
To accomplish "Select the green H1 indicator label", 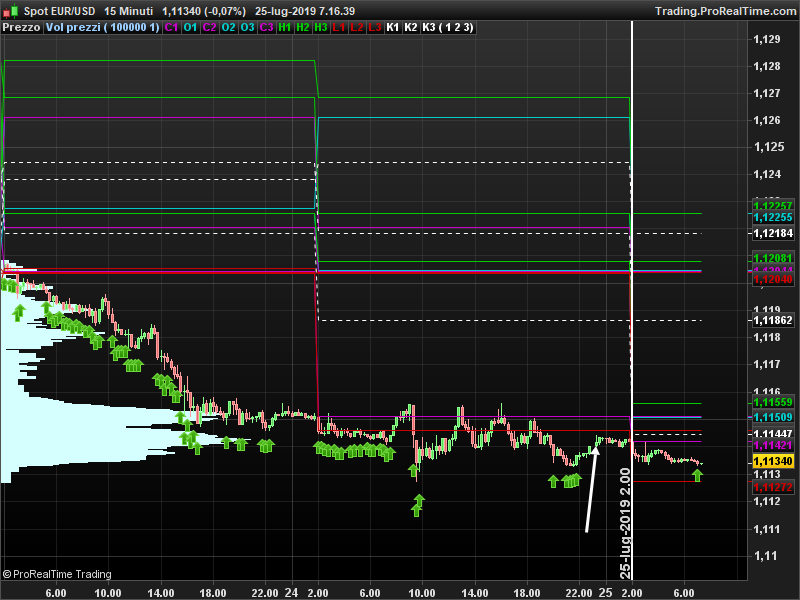I will point(285,28).
